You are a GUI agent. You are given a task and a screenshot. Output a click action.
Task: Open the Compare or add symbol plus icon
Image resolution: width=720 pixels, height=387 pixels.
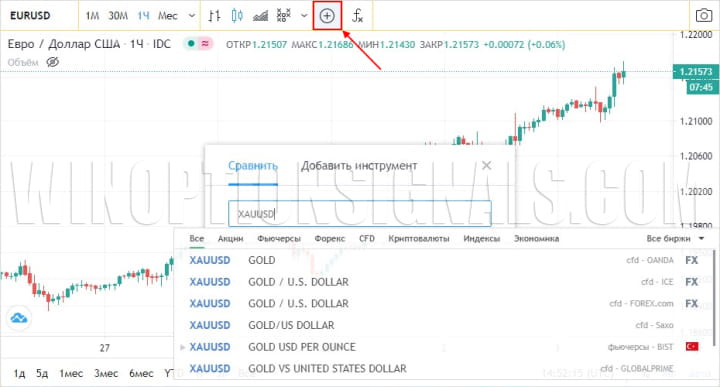[x=327, y=16]
